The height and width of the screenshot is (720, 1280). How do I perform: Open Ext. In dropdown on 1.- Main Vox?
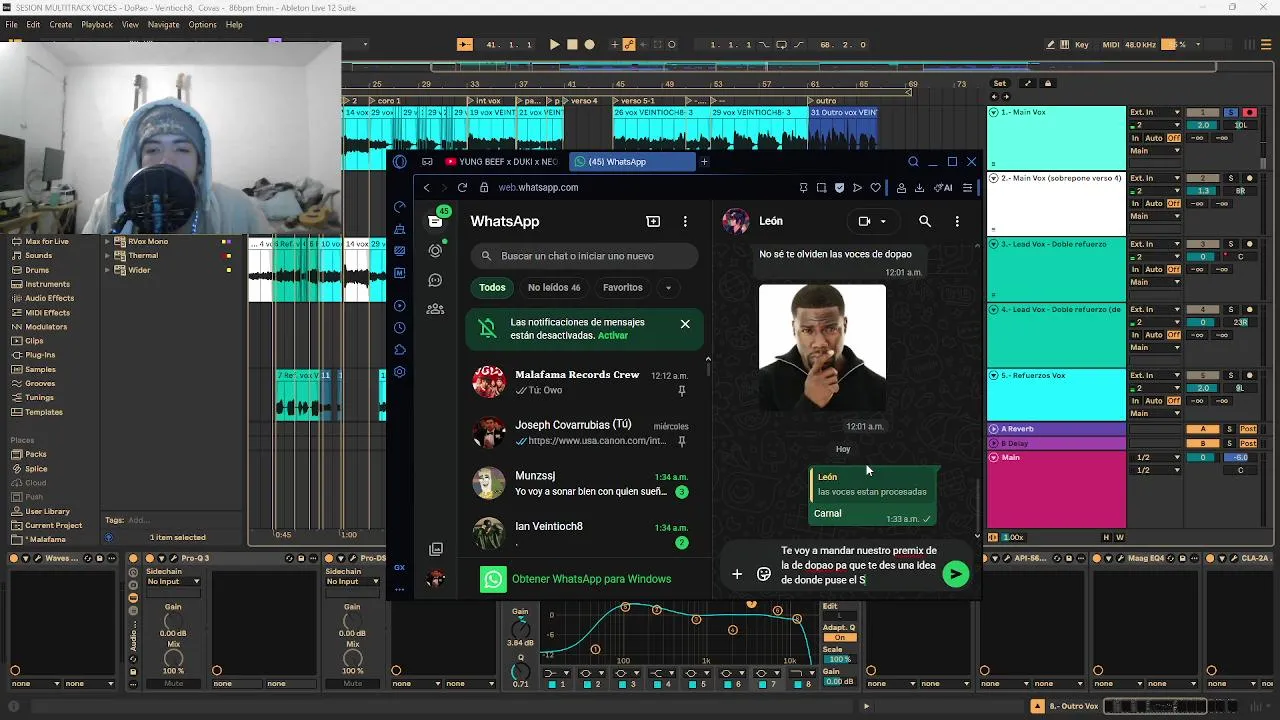(1155, 112)
